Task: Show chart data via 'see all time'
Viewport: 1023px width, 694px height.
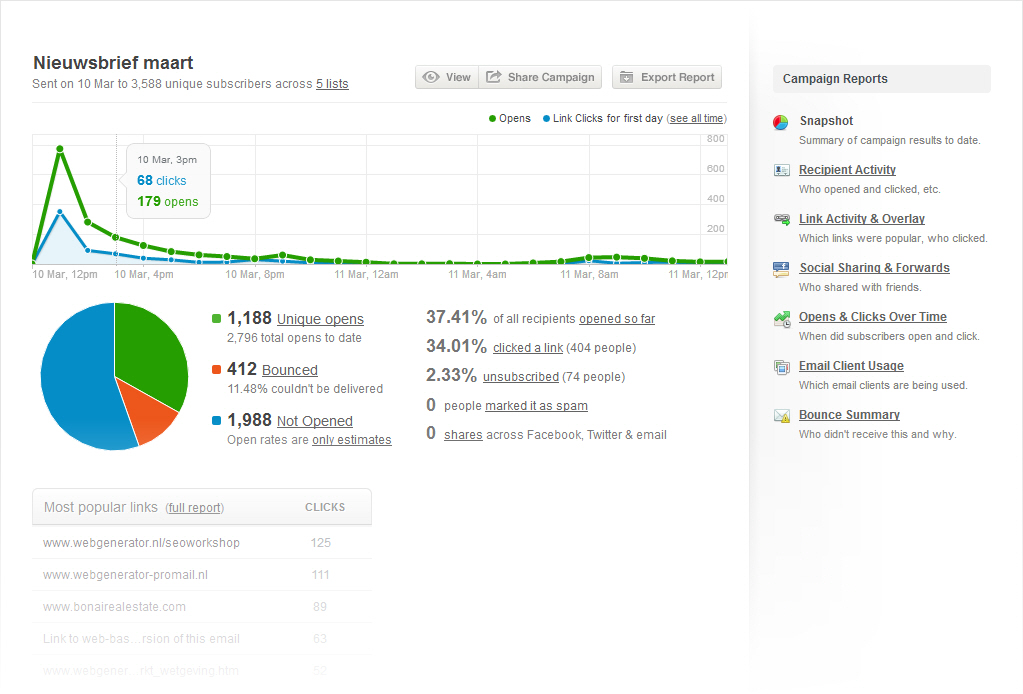Action: [x=696, y=118]
